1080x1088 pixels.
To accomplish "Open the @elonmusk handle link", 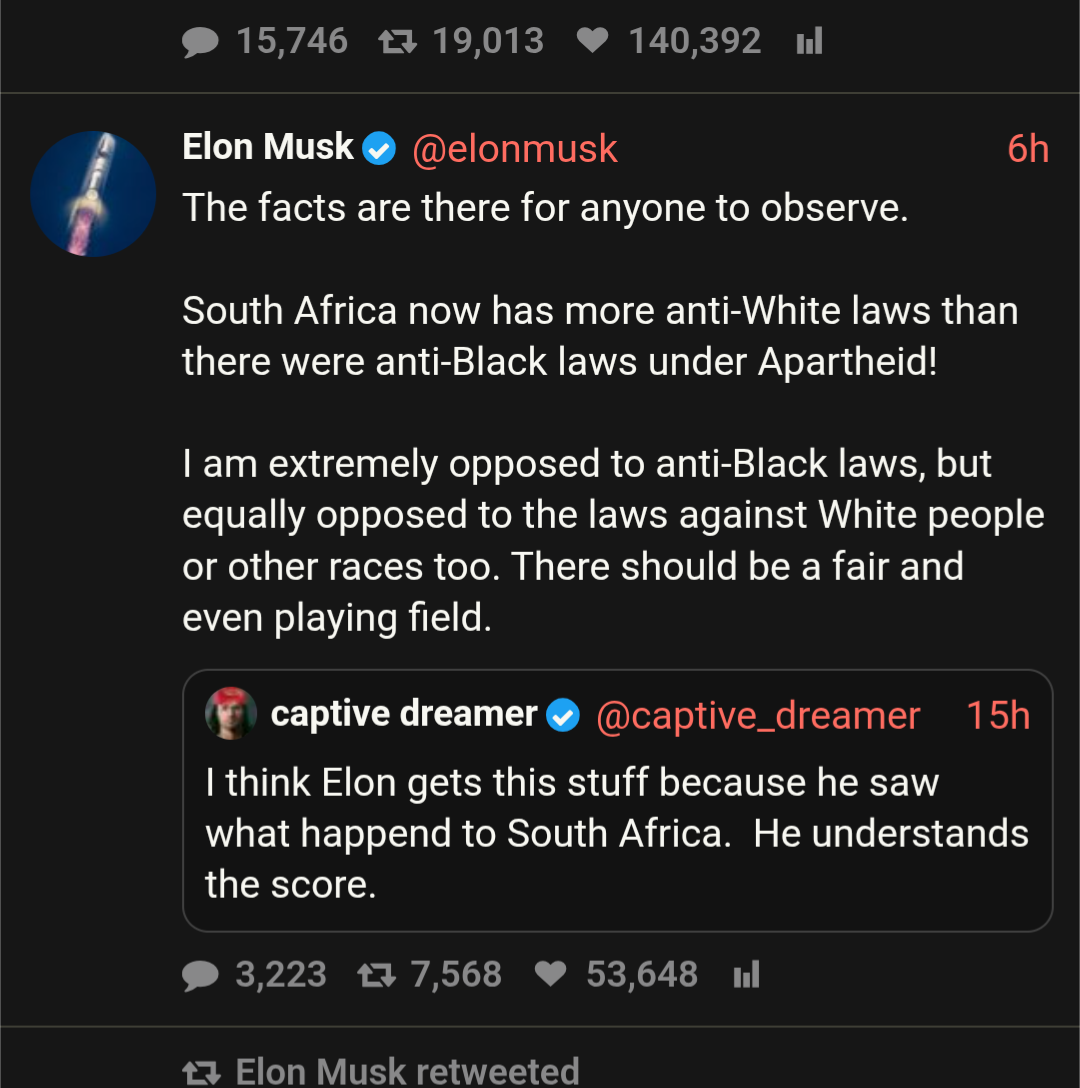I will (515, 149).
